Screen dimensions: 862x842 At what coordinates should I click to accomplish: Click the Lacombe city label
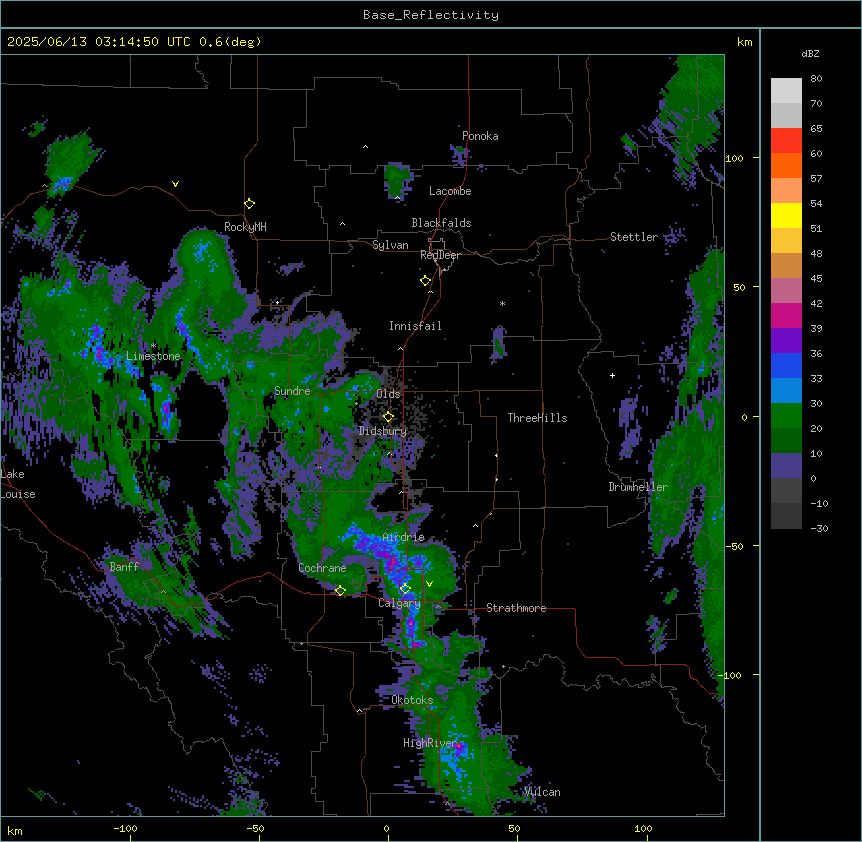(450, 191)
